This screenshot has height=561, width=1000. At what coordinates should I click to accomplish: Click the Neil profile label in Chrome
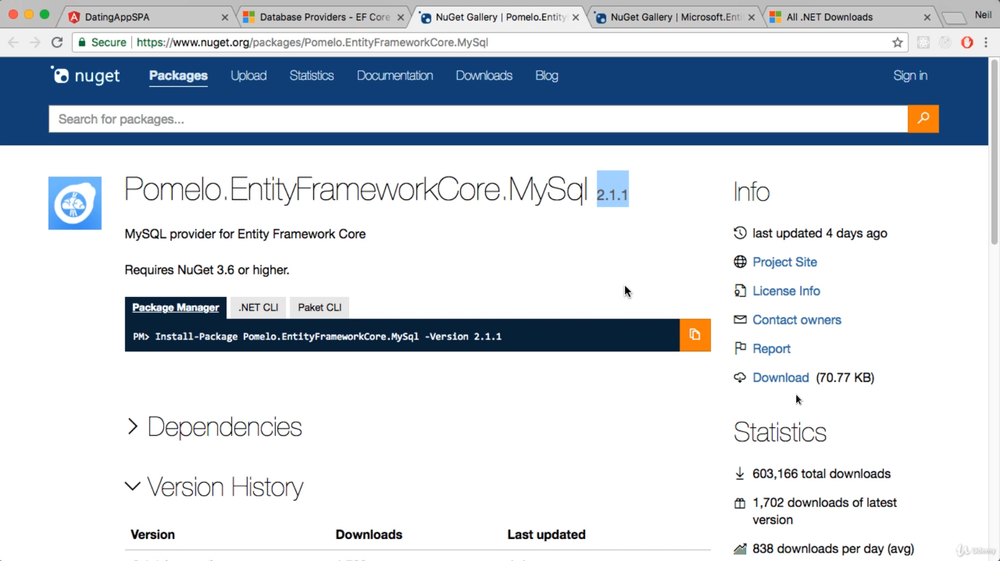click(983, 15)
